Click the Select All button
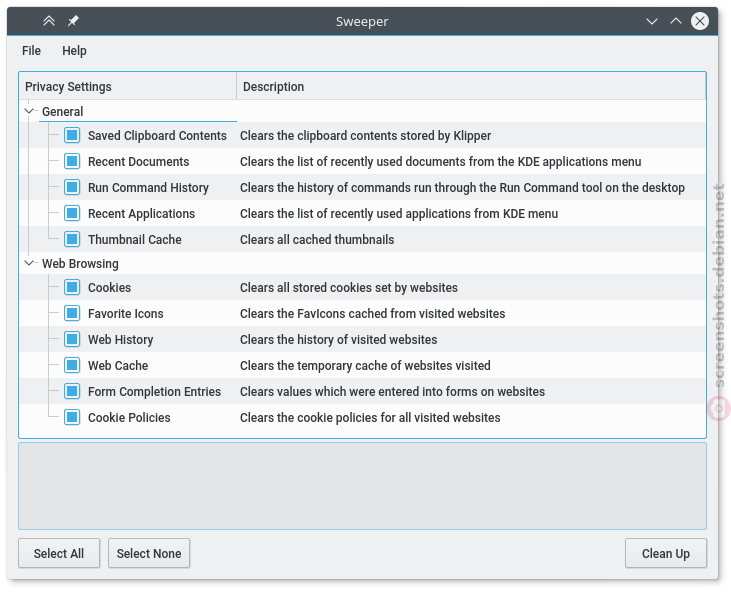 coord(59,553)
